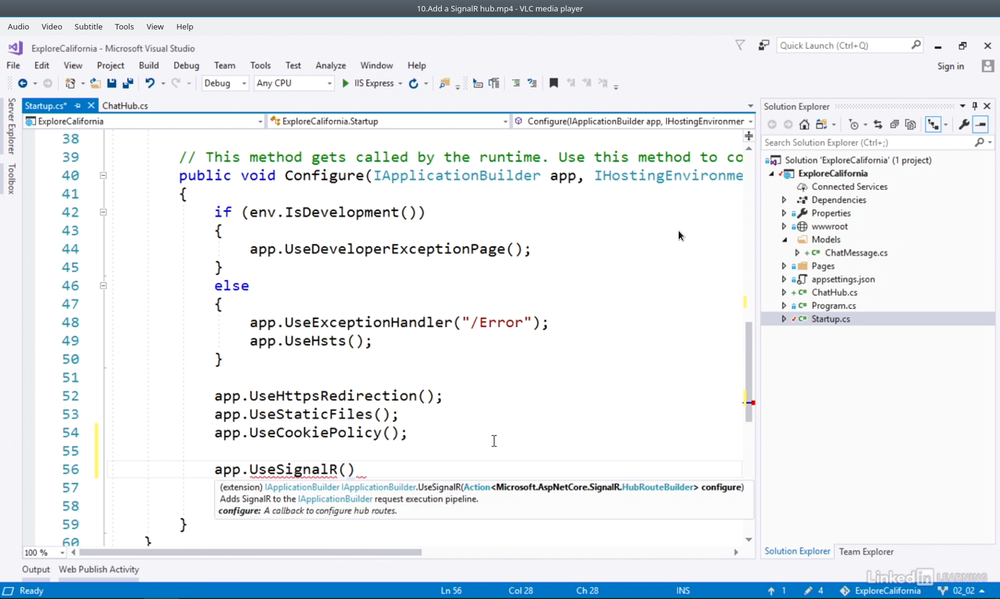Viewport: 1000px width, 599px height.
Task: Click the Solution Explorer Home icon
Action: (804, 124)
